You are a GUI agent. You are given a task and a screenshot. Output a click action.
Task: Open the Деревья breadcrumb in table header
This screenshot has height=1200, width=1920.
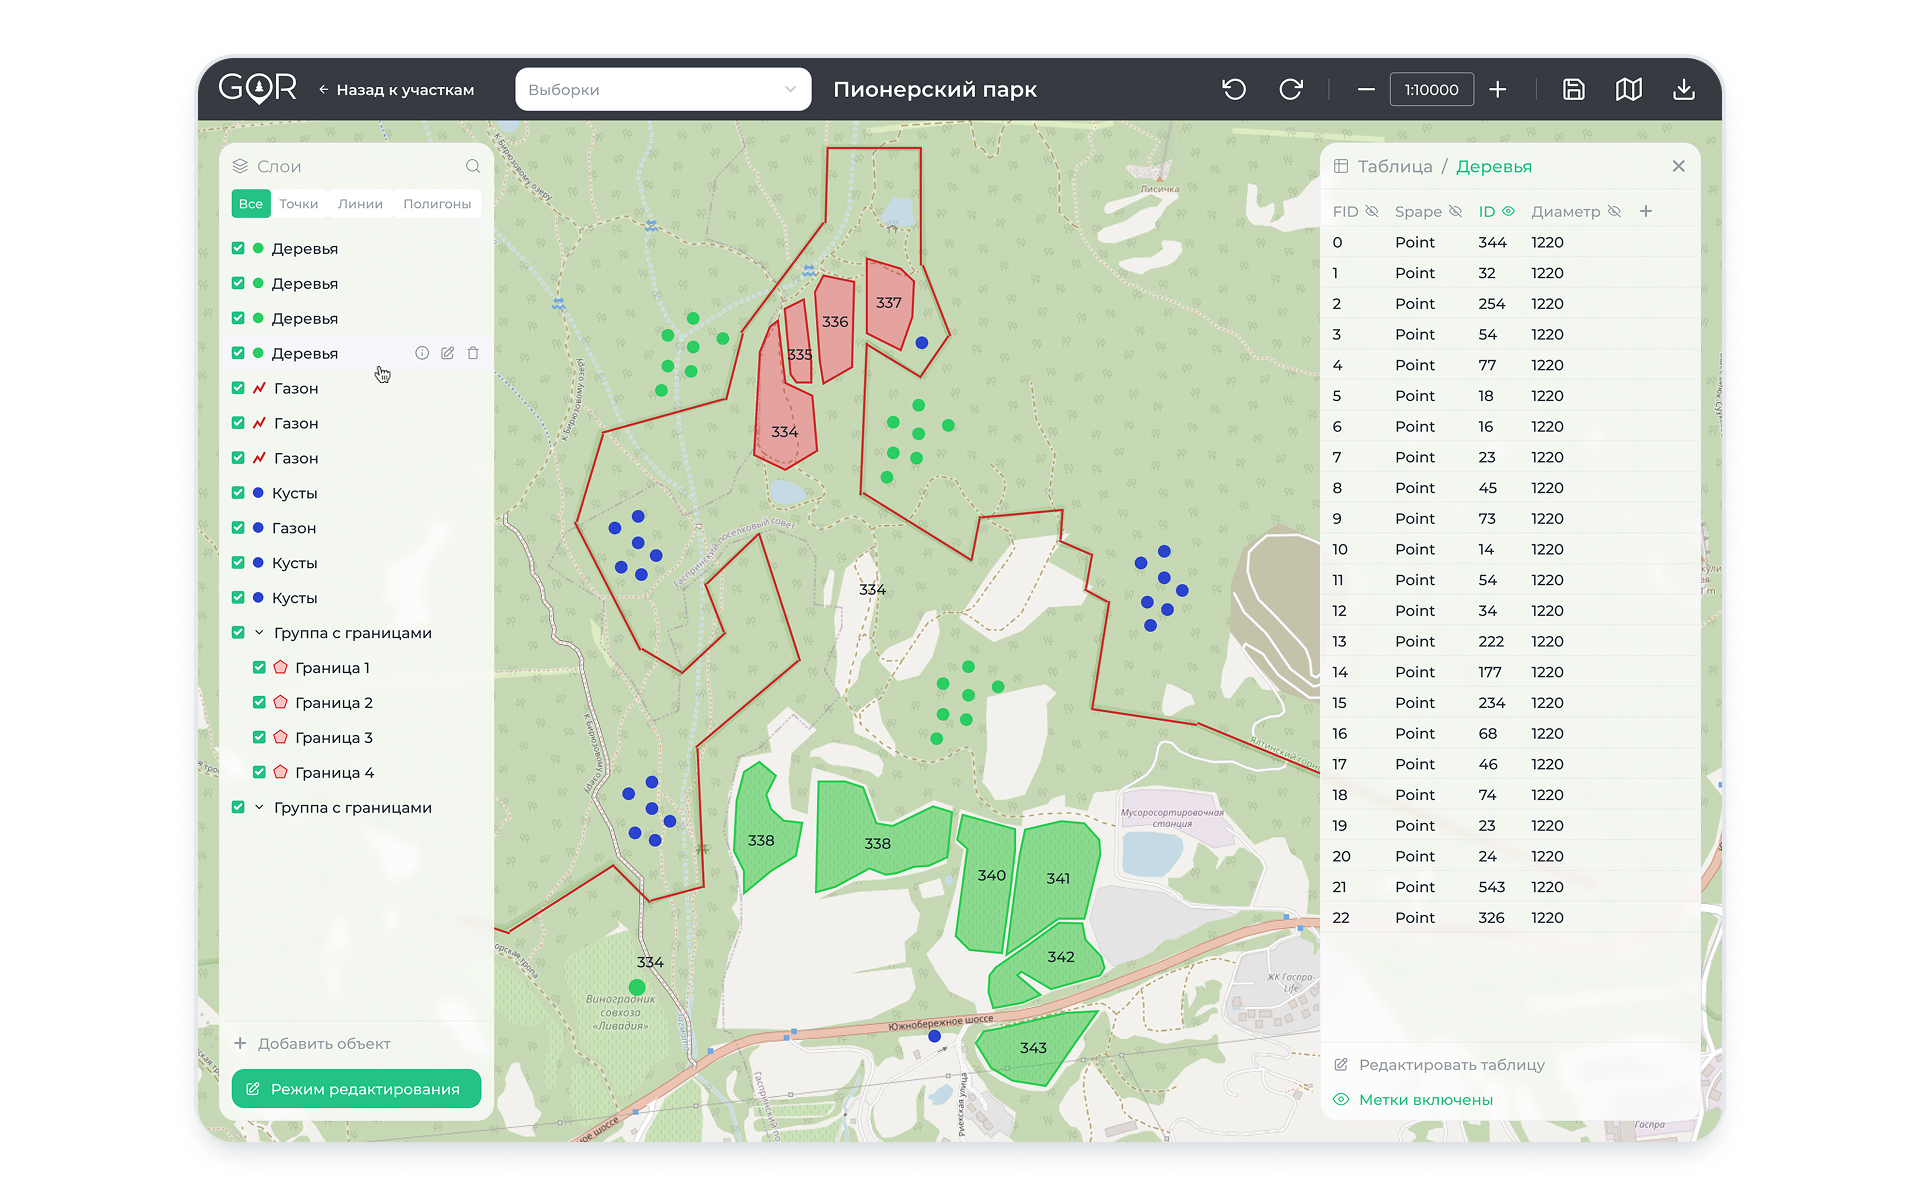(x=1494, y=166)
